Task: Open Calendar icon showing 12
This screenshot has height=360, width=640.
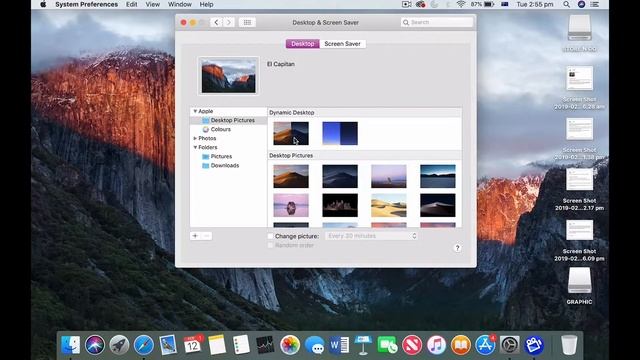Action: (x=193, y=345)
